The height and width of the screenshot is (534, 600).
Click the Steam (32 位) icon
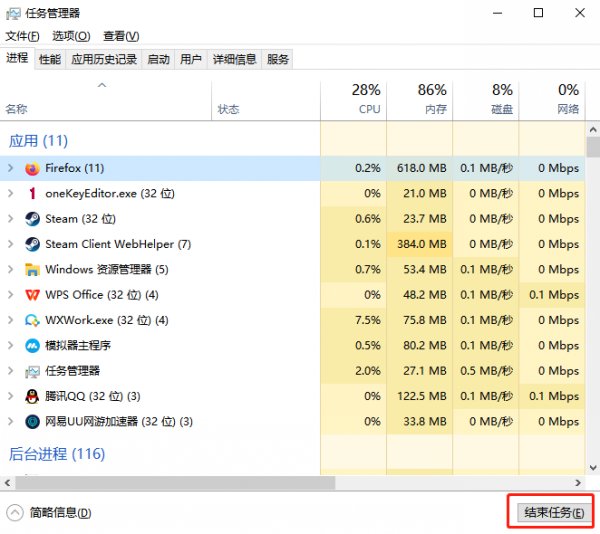pyautogui.click(x=32, y=219)
